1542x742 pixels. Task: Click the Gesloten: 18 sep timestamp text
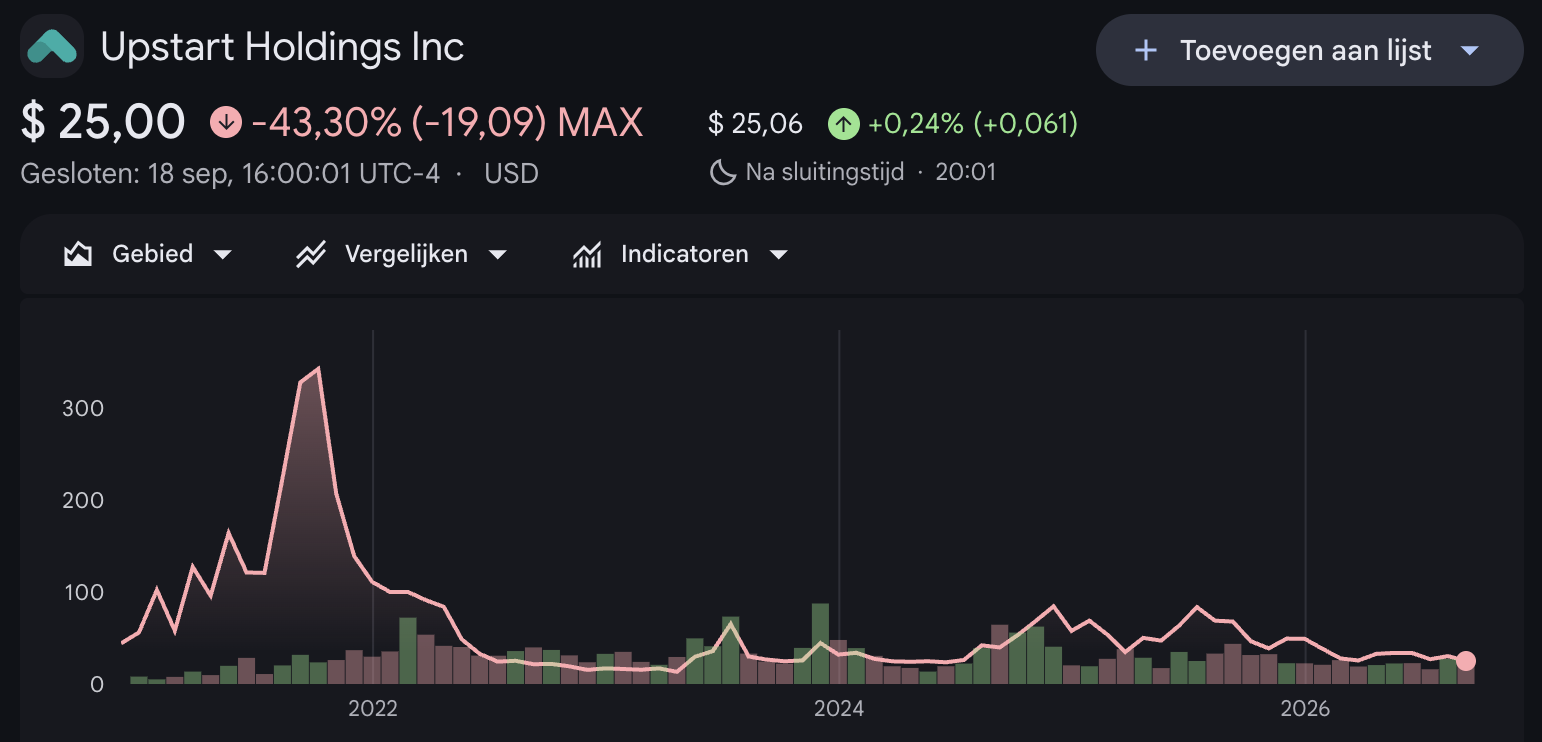point(231,173)
